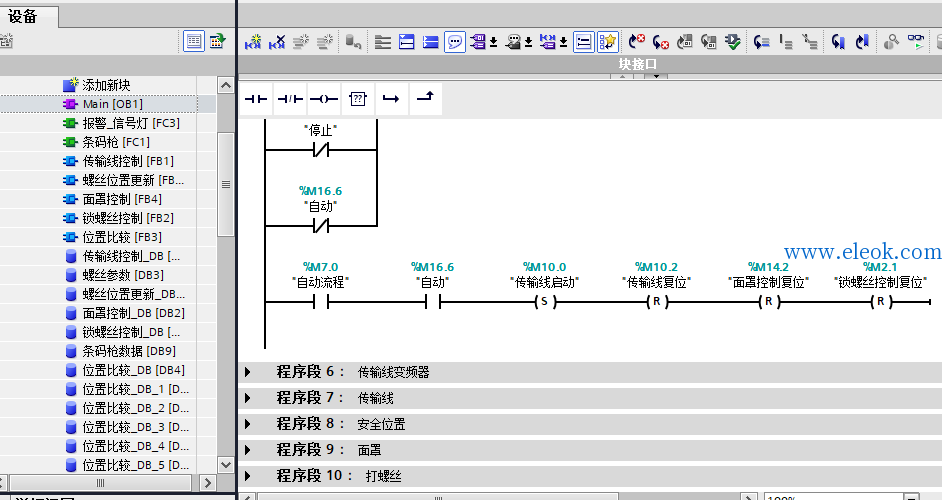Expand 程序段 10 打螺丝
Image resolution: width=942 pixels, height=500 pixels.
tap(248, 475)
